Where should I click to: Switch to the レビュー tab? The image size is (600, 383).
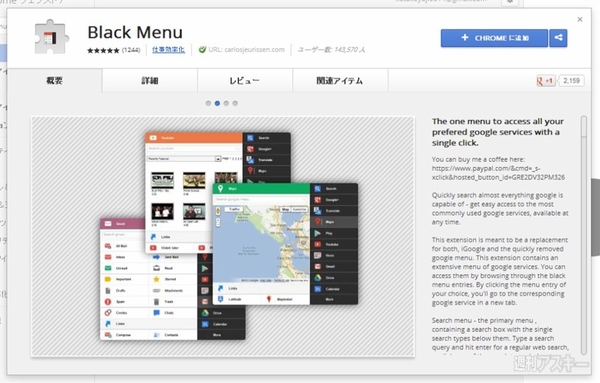[245, 81]
